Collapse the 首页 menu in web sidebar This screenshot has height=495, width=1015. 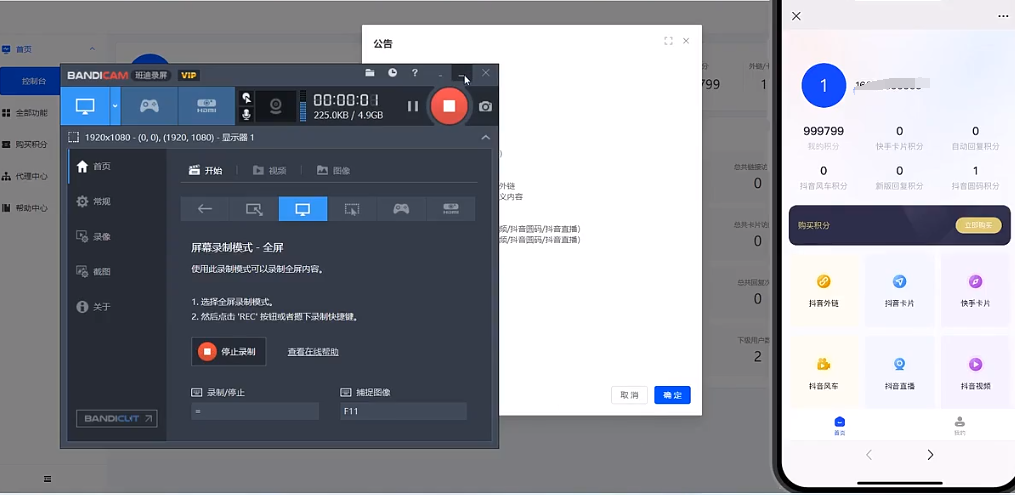click(92, 49)
